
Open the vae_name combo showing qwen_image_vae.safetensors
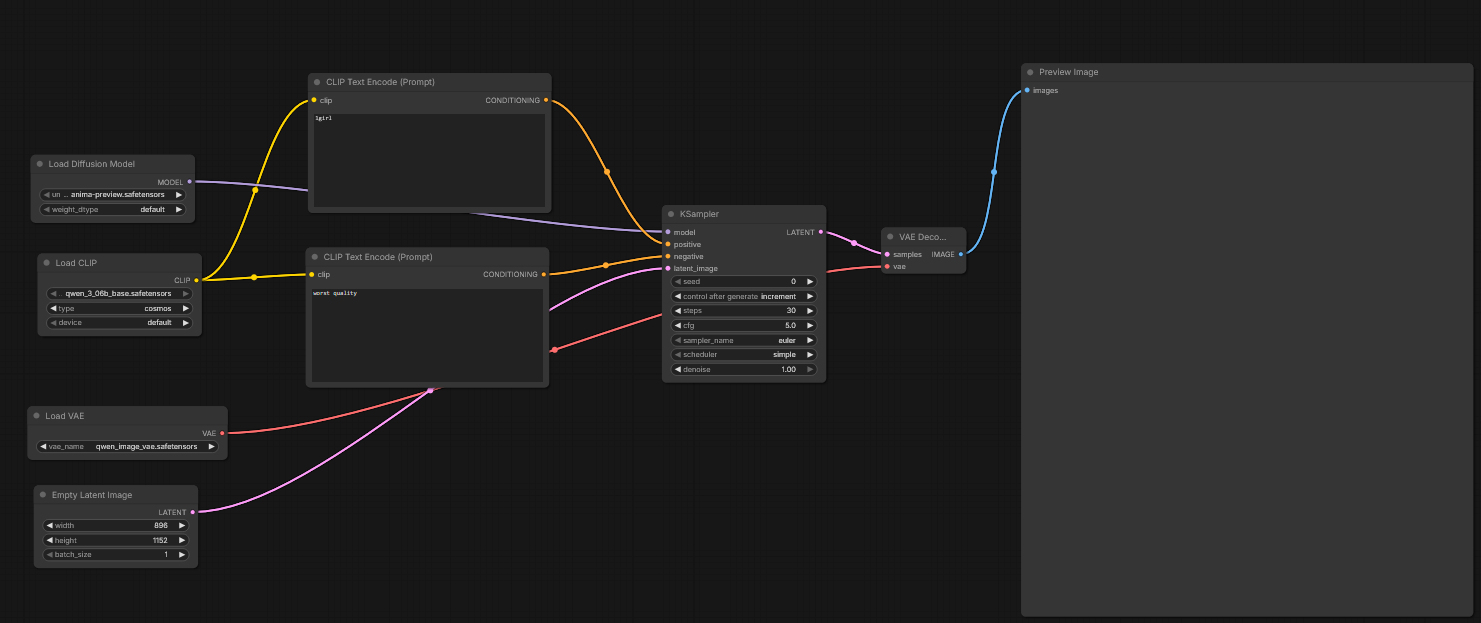coord(128,447)
